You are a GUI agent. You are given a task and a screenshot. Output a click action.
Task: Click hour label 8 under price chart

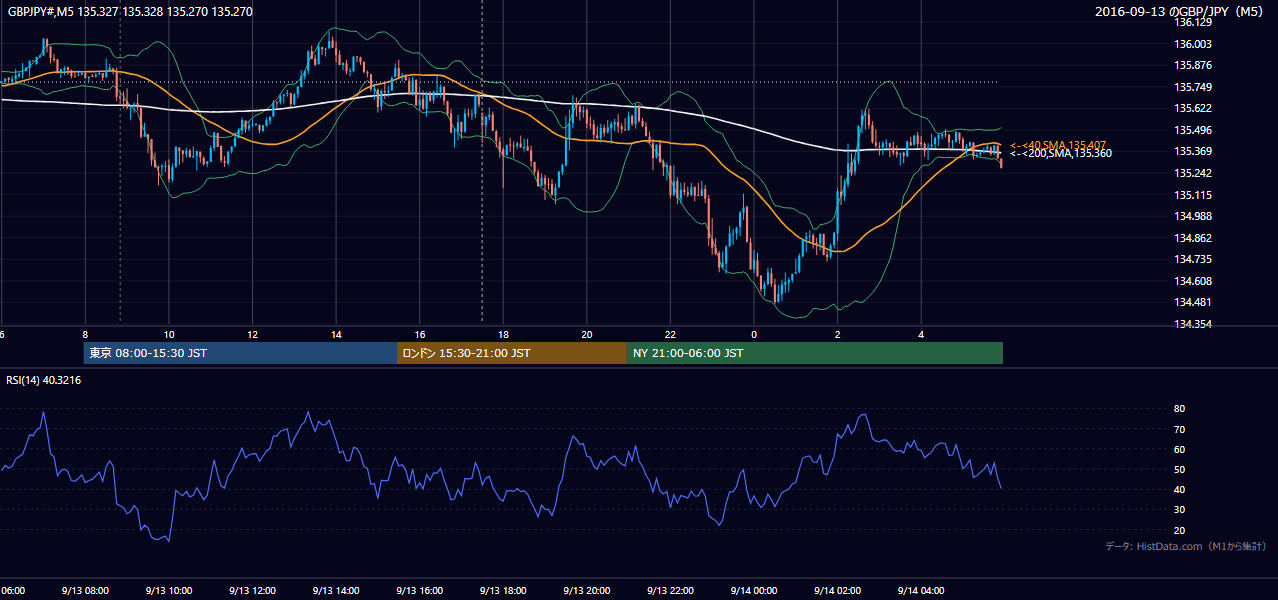tap(85, 335)
